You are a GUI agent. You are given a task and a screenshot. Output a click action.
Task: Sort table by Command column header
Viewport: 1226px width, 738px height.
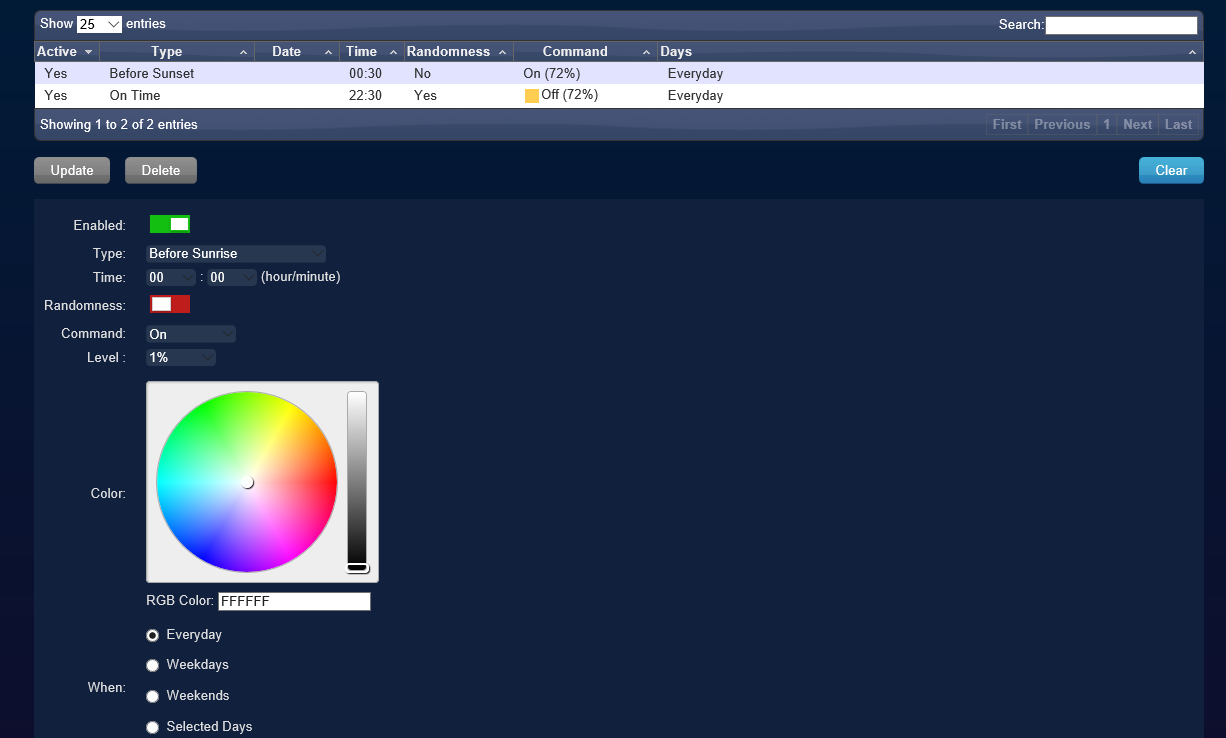pos(585,51)
